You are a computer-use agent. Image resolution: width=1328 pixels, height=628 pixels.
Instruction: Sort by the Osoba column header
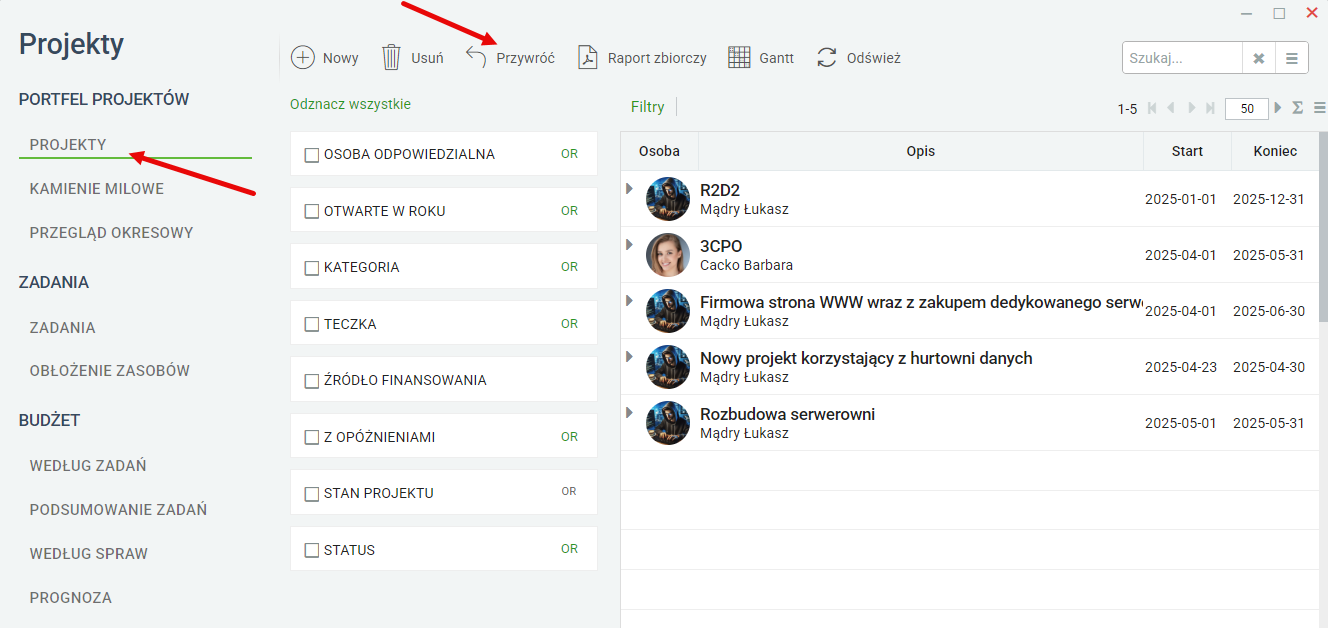[x=660, y=151]
